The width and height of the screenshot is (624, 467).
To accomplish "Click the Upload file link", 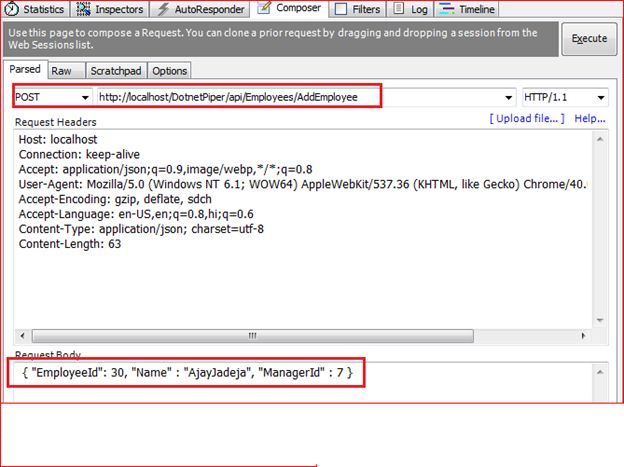I will pos(526,118).
